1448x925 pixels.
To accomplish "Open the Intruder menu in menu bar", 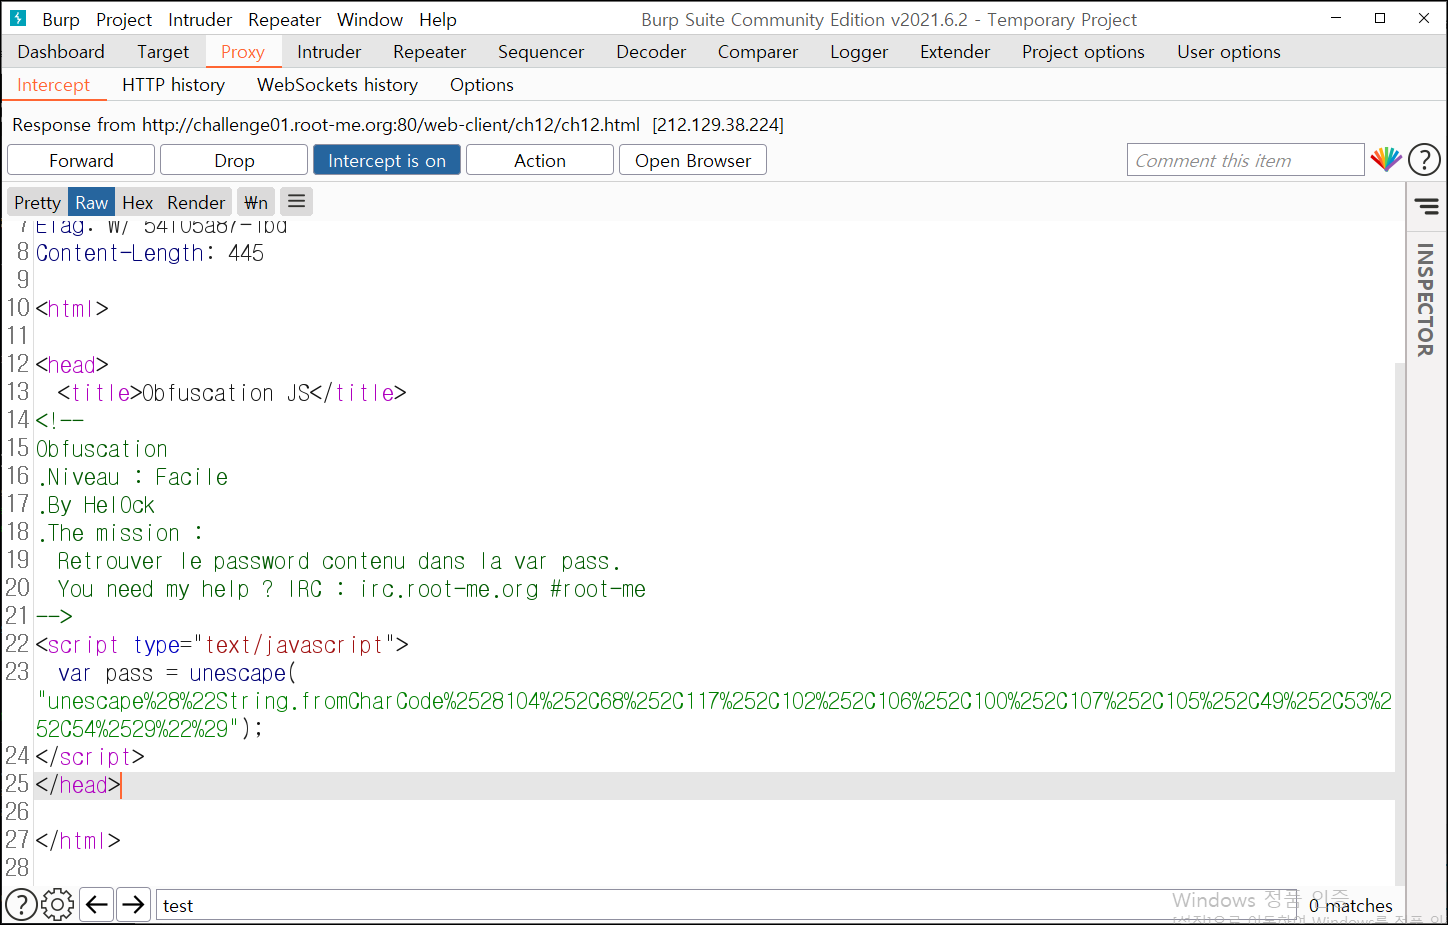I will click(x=200, y=19).
